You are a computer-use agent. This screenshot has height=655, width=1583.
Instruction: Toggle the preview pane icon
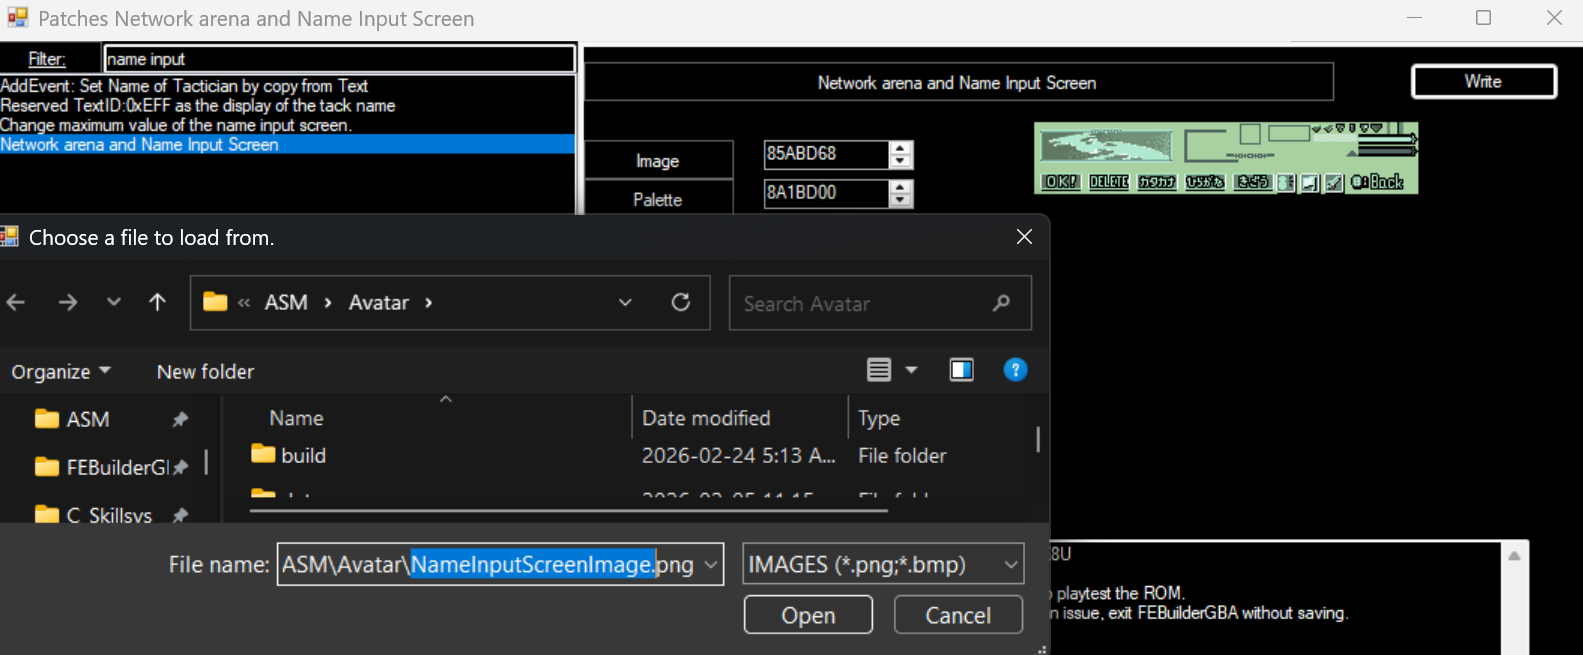(x=961, y=370)
